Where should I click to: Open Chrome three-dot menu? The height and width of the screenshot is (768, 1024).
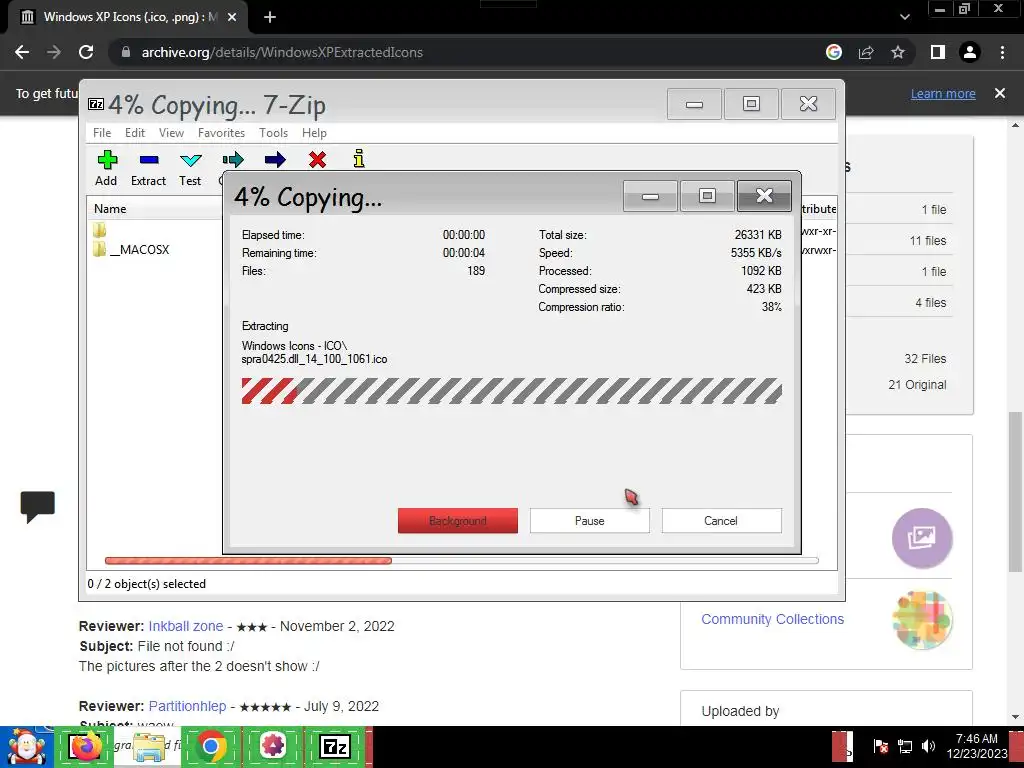point(1002,52)
